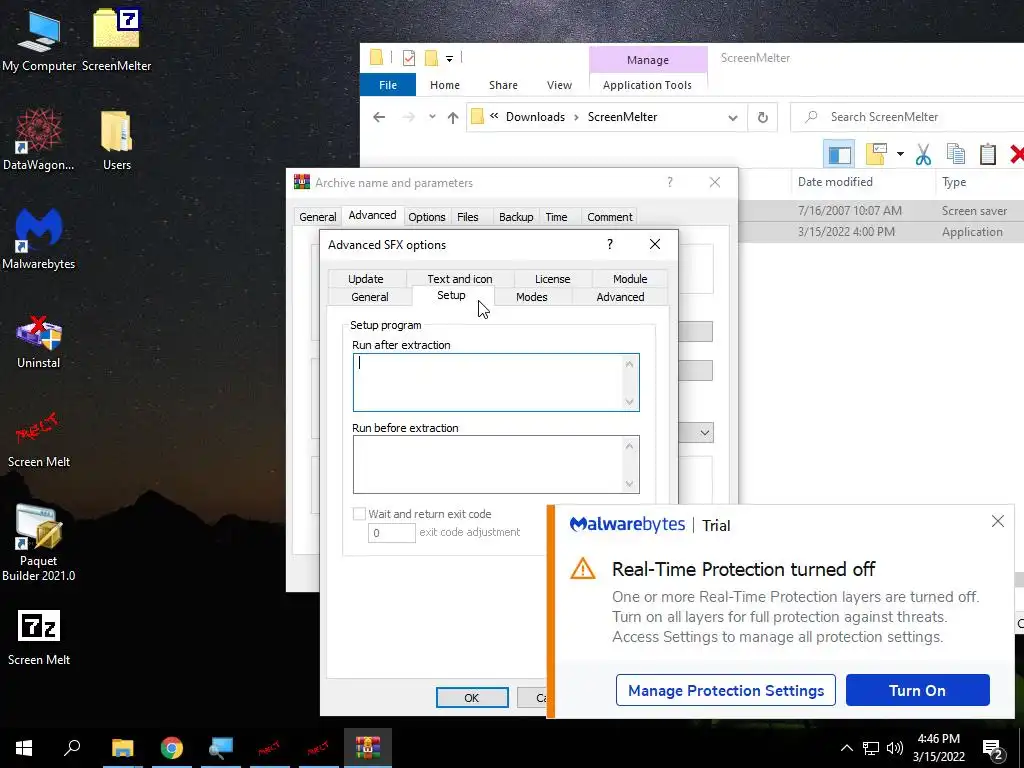Open the DataWagon desktop shortcut
Image resolution: width=1024 pixels, height=768 pixels.
pos(39,140)
